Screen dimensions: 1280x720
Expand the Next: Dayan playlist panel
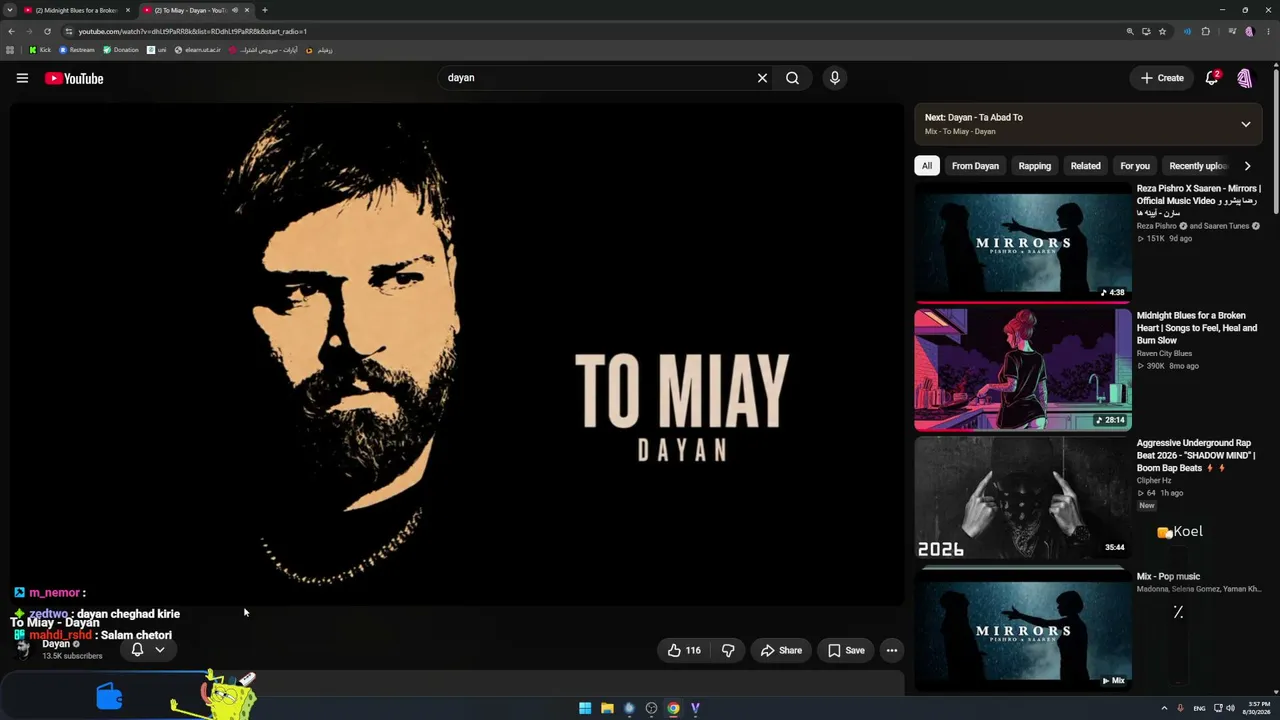tap(1246, 124)
